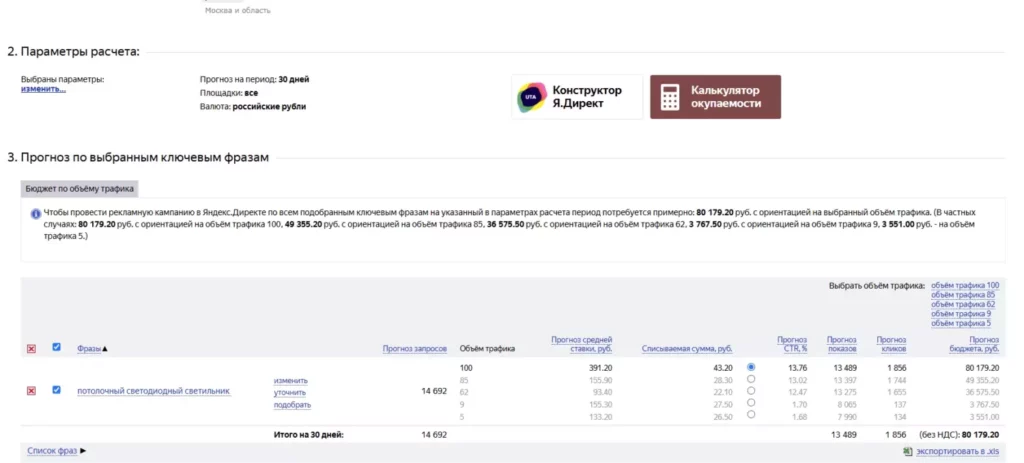Viewport: 1024px width, 463px height.
Task: Sort by Прогноз средней ставки column
Action: coord(581,344)
